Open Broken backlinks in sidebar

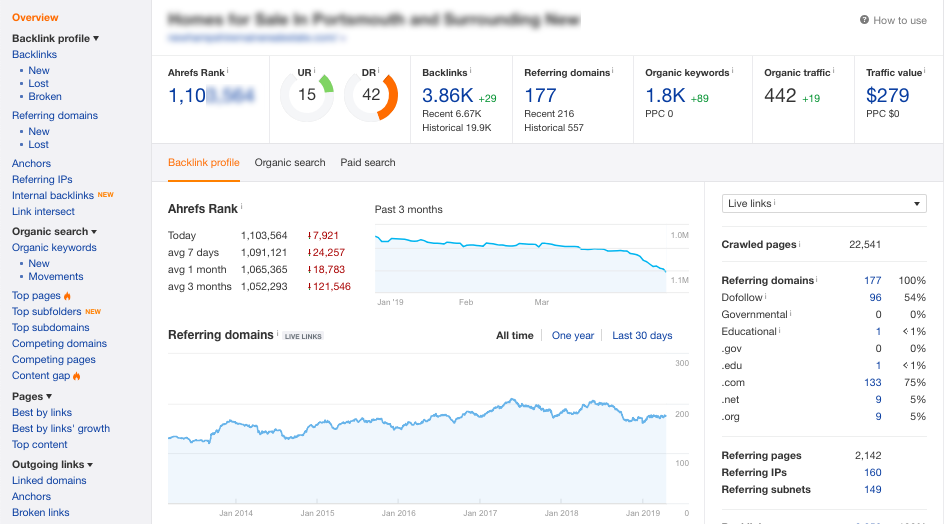click(x=45, y=97)
